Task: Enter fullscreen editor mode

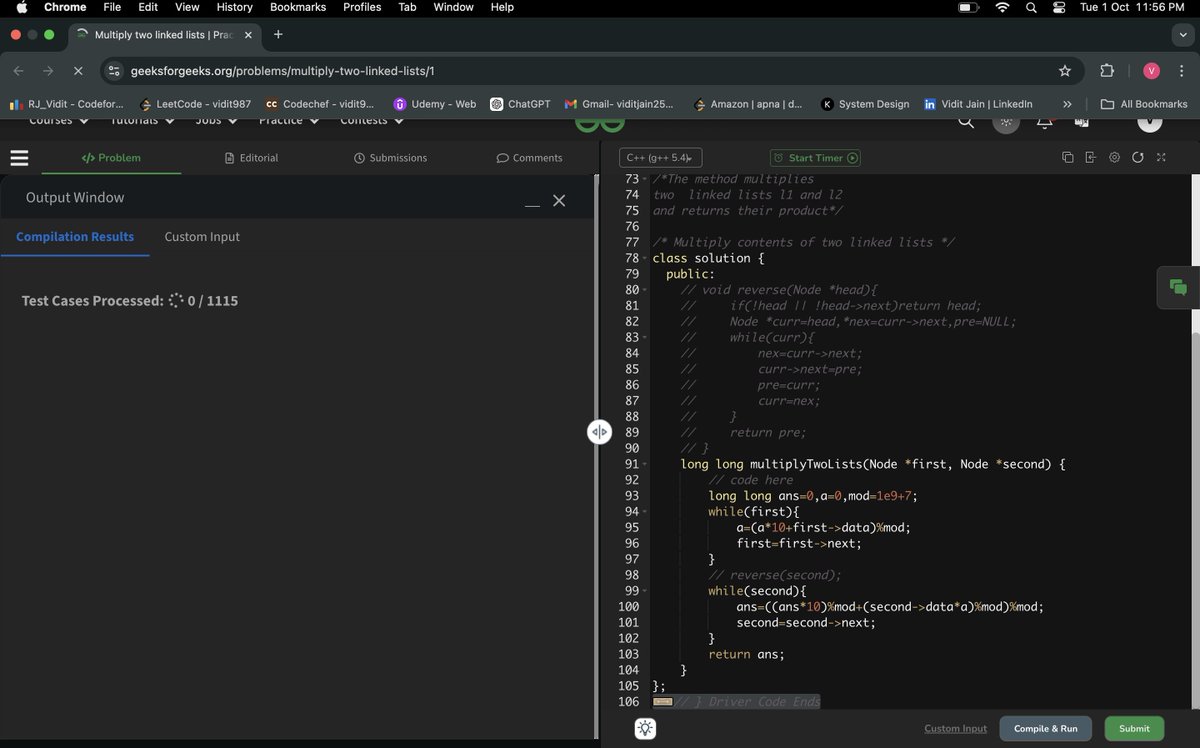Action: [x=1161, y=158]
